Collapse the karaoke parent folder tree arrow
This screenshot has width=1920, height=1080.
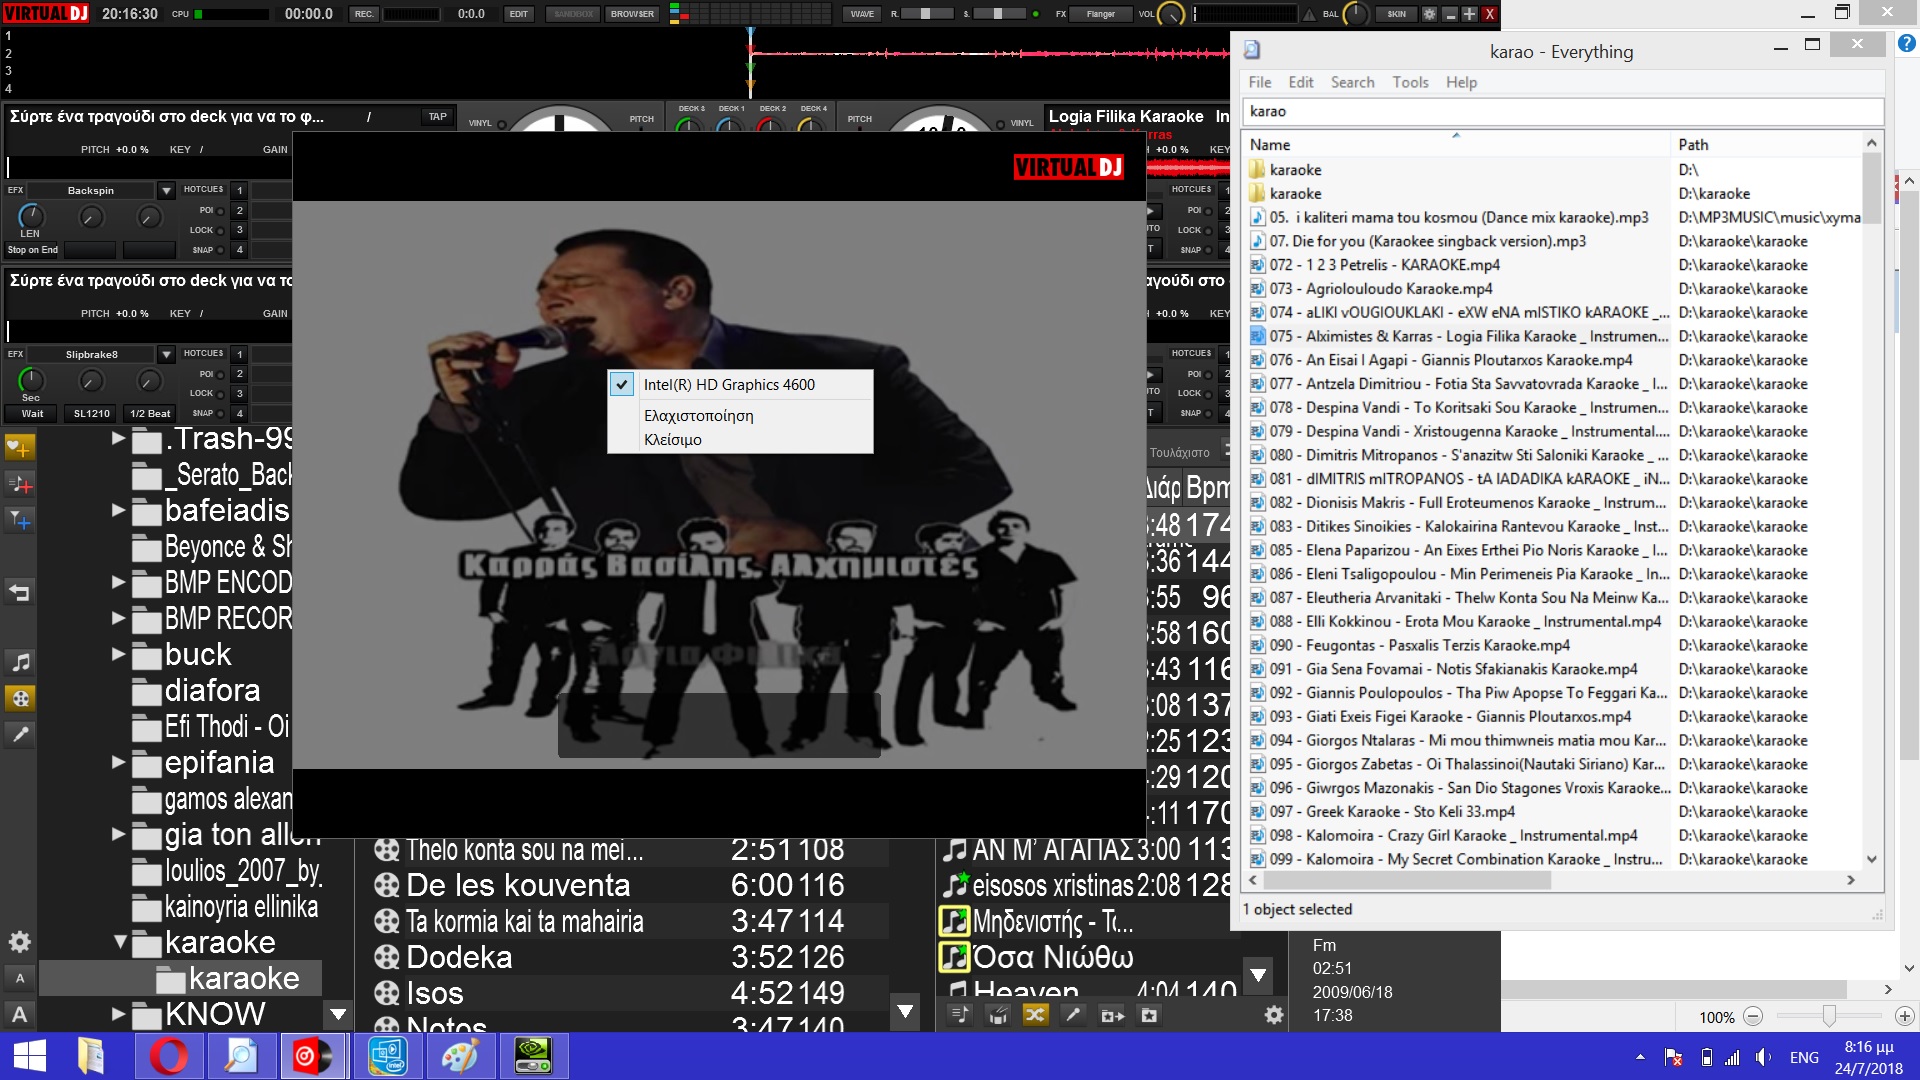pos(120,942)
